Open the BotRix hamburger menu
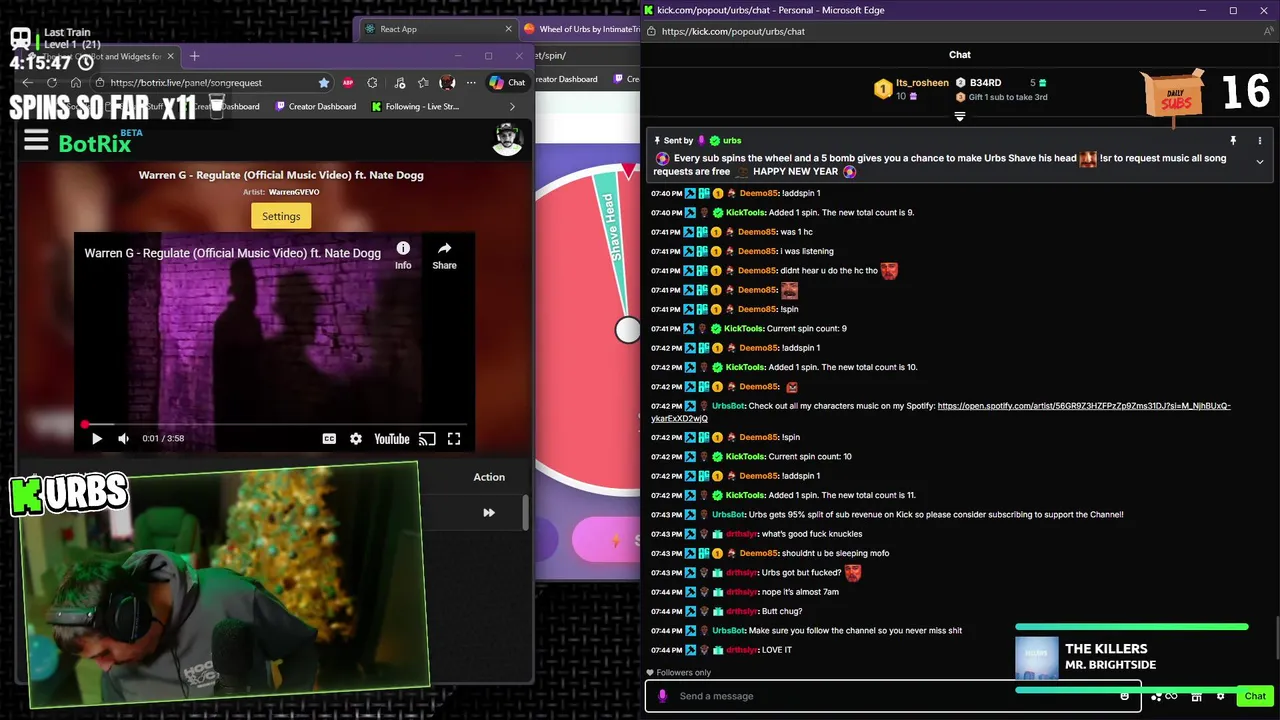This screenshot has height=720, width=1280. [x=36, y=140]
